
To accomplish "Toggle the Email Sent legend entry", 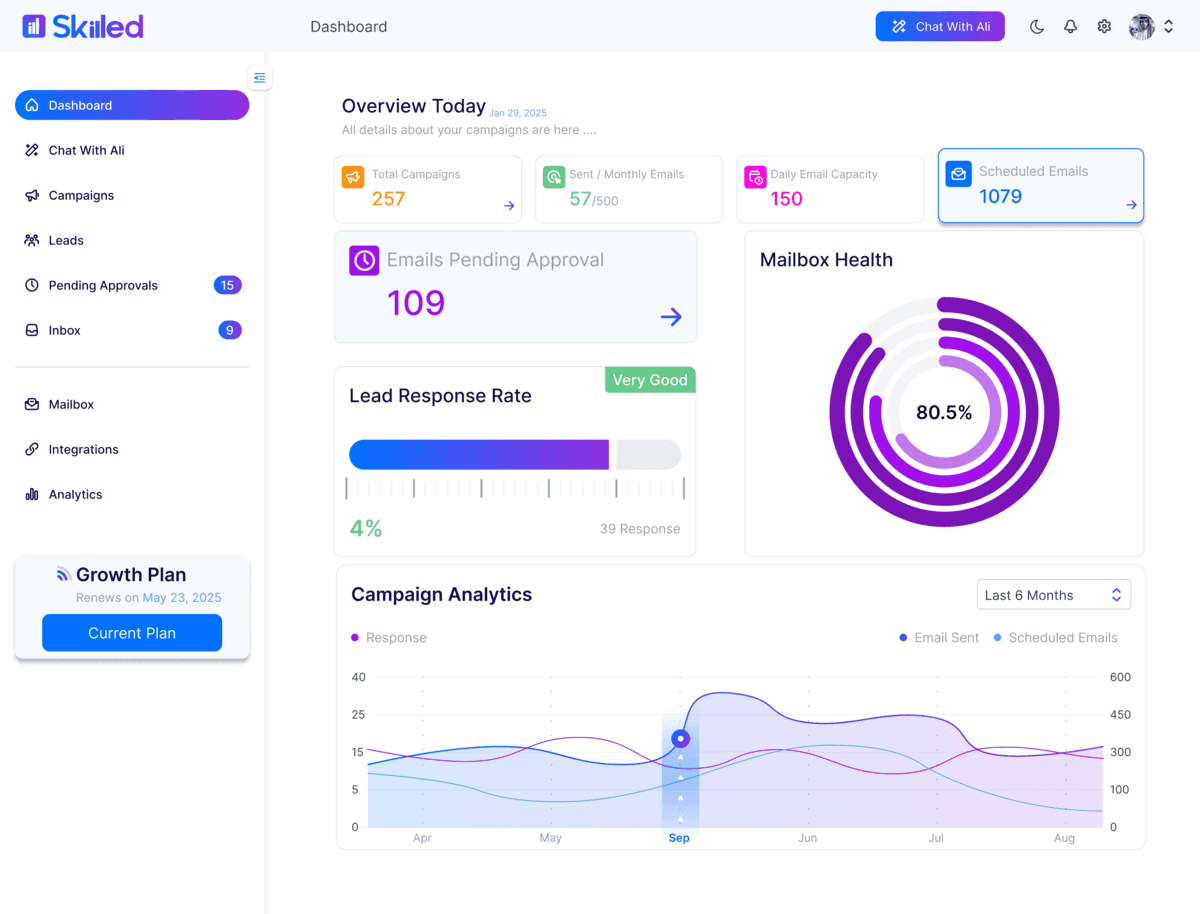I will [x=938, y=637].
